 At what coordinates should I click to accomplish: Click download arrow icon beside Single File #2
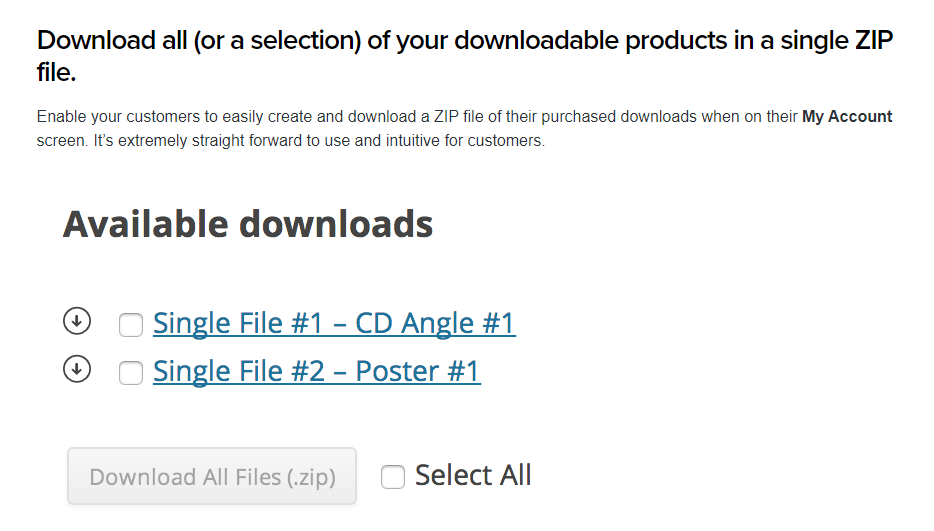77,369
